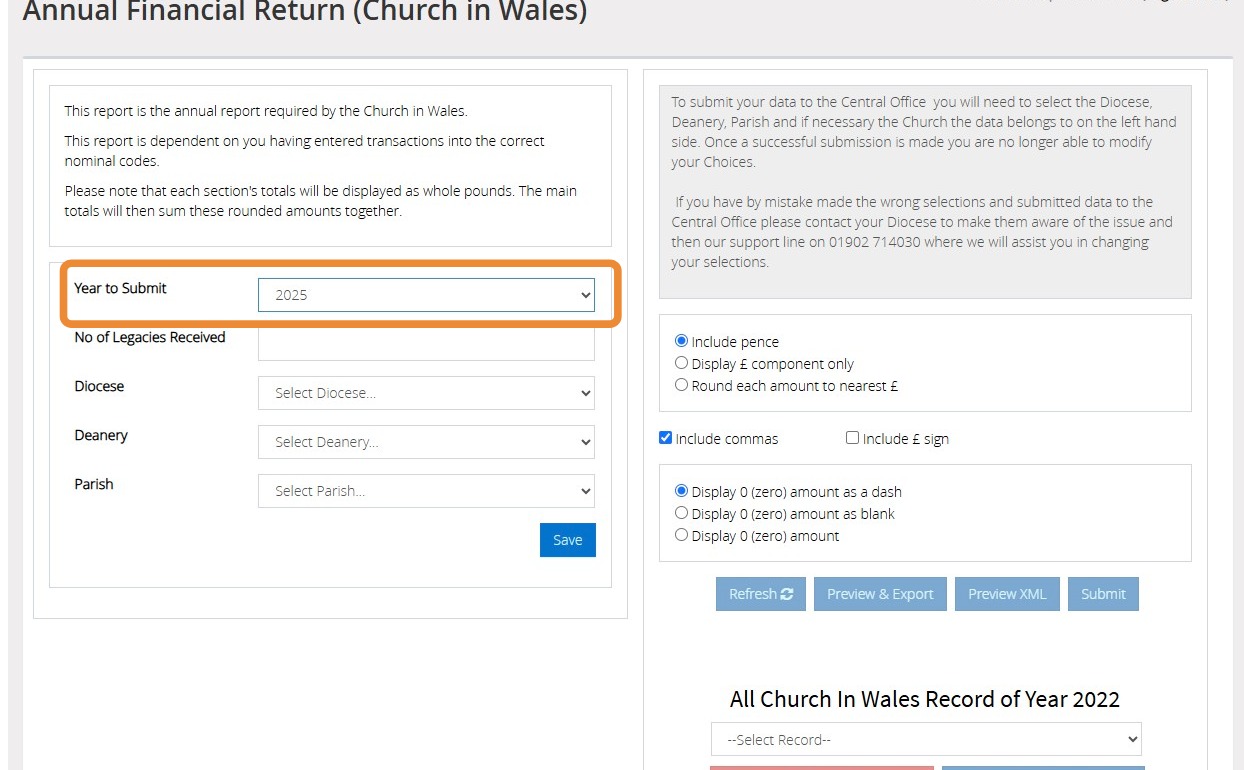
Task: Click the Preview & Export button
Action: tap(880, 594)
